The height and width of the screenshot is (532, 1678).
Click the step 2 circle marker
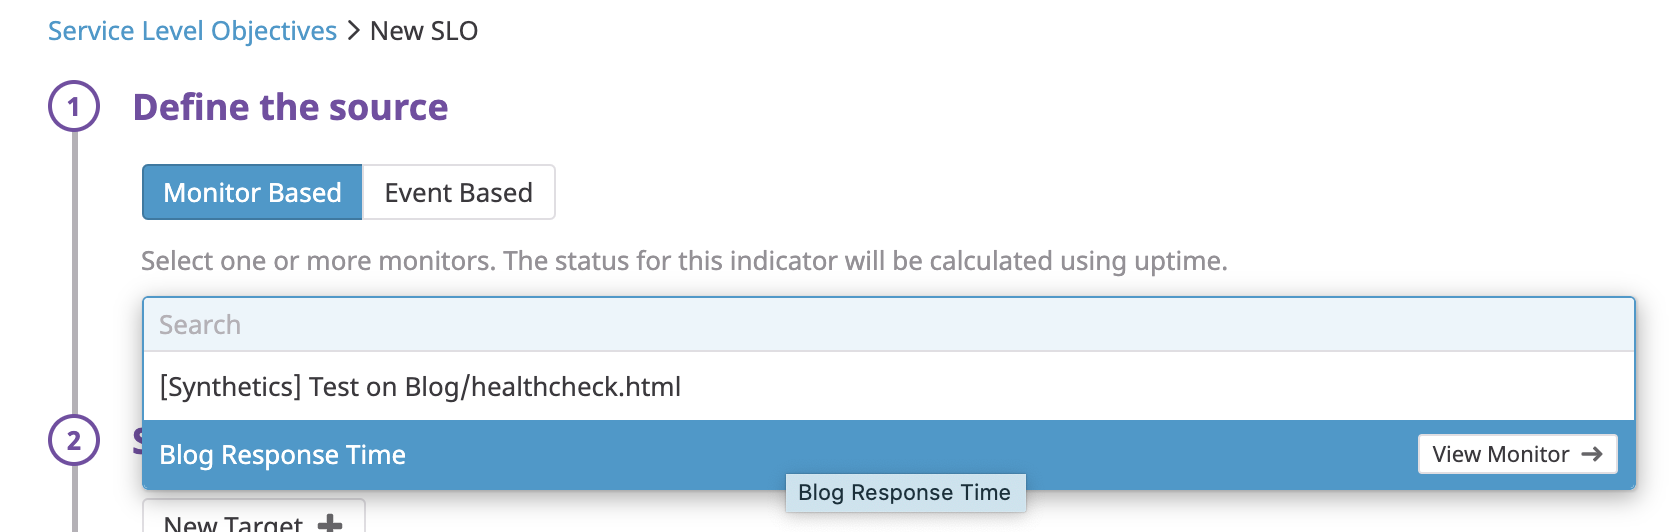click(x=74, y=440)
